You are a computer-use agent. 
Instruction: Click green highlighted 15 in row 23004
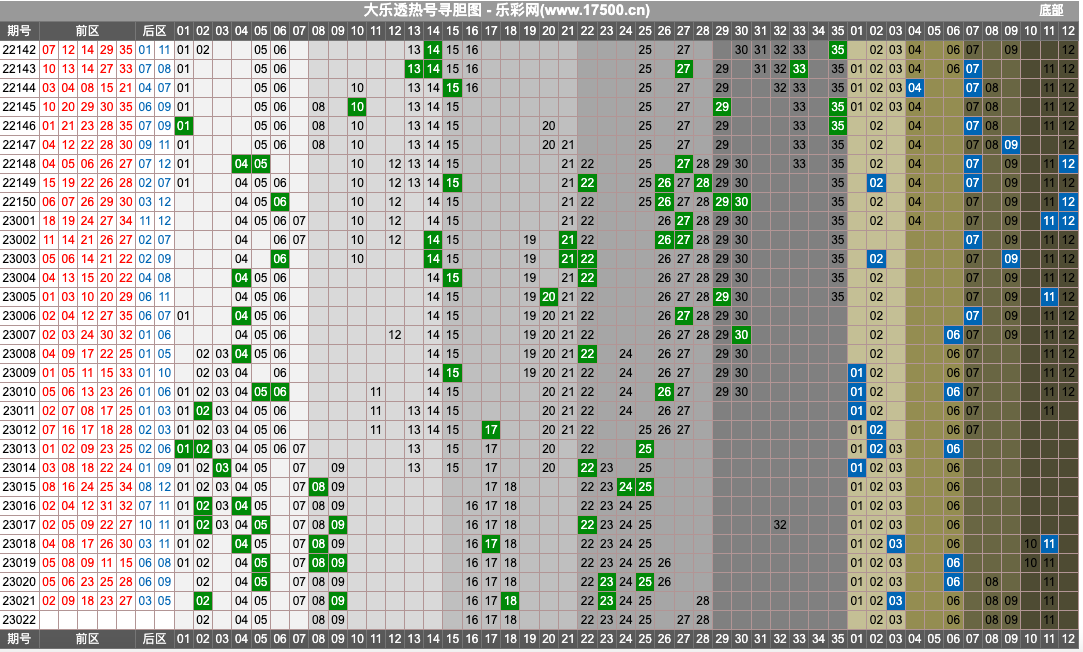pyautogui.click(x=452, y=278)
